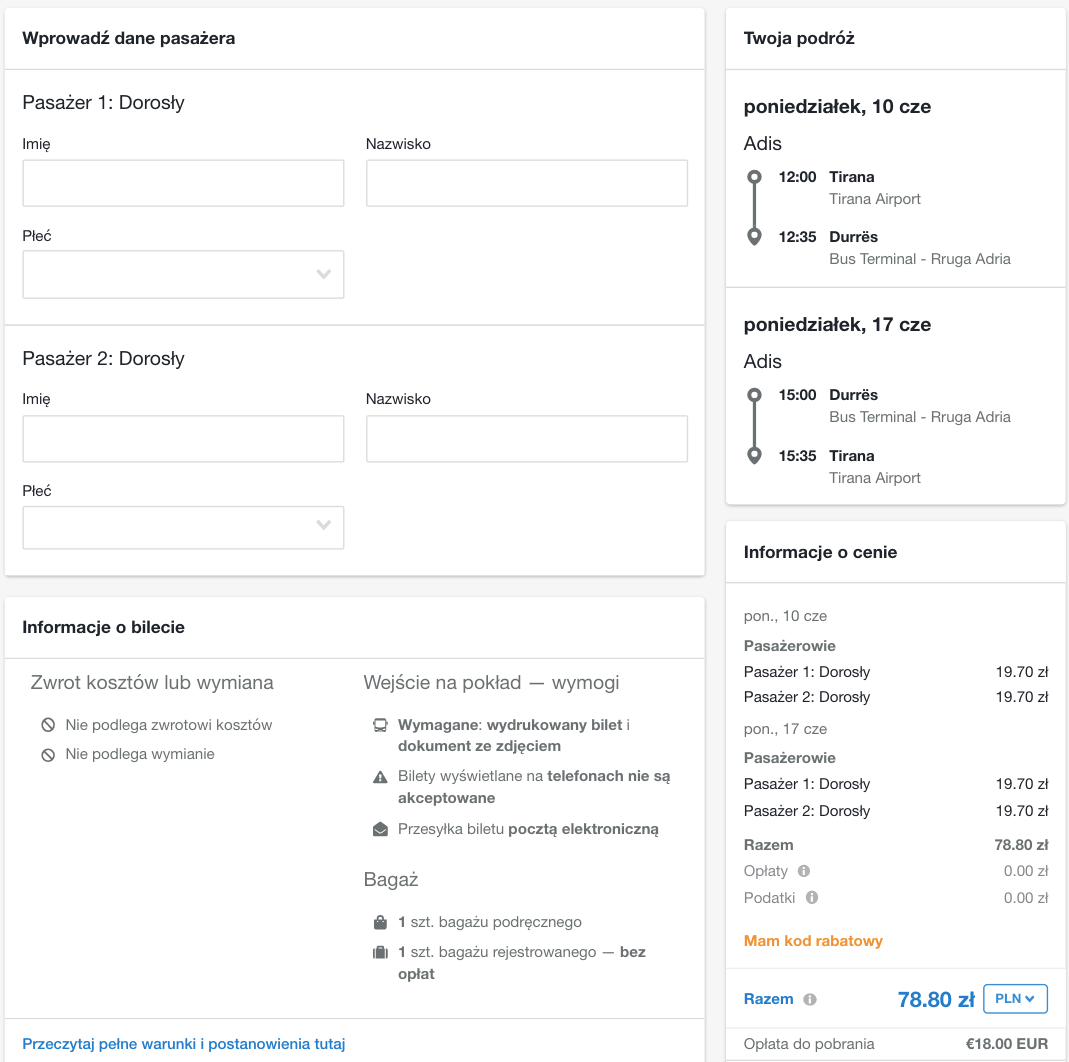Screen dimensions: 1069x1062
Task: Click Informacje o bilecie heading
Action: [104, 627]
